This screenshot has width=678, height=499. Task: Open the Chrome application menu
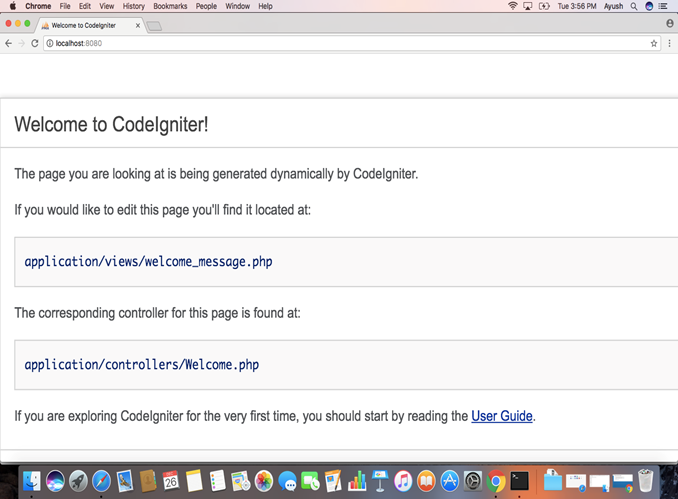tap(38, 6)
